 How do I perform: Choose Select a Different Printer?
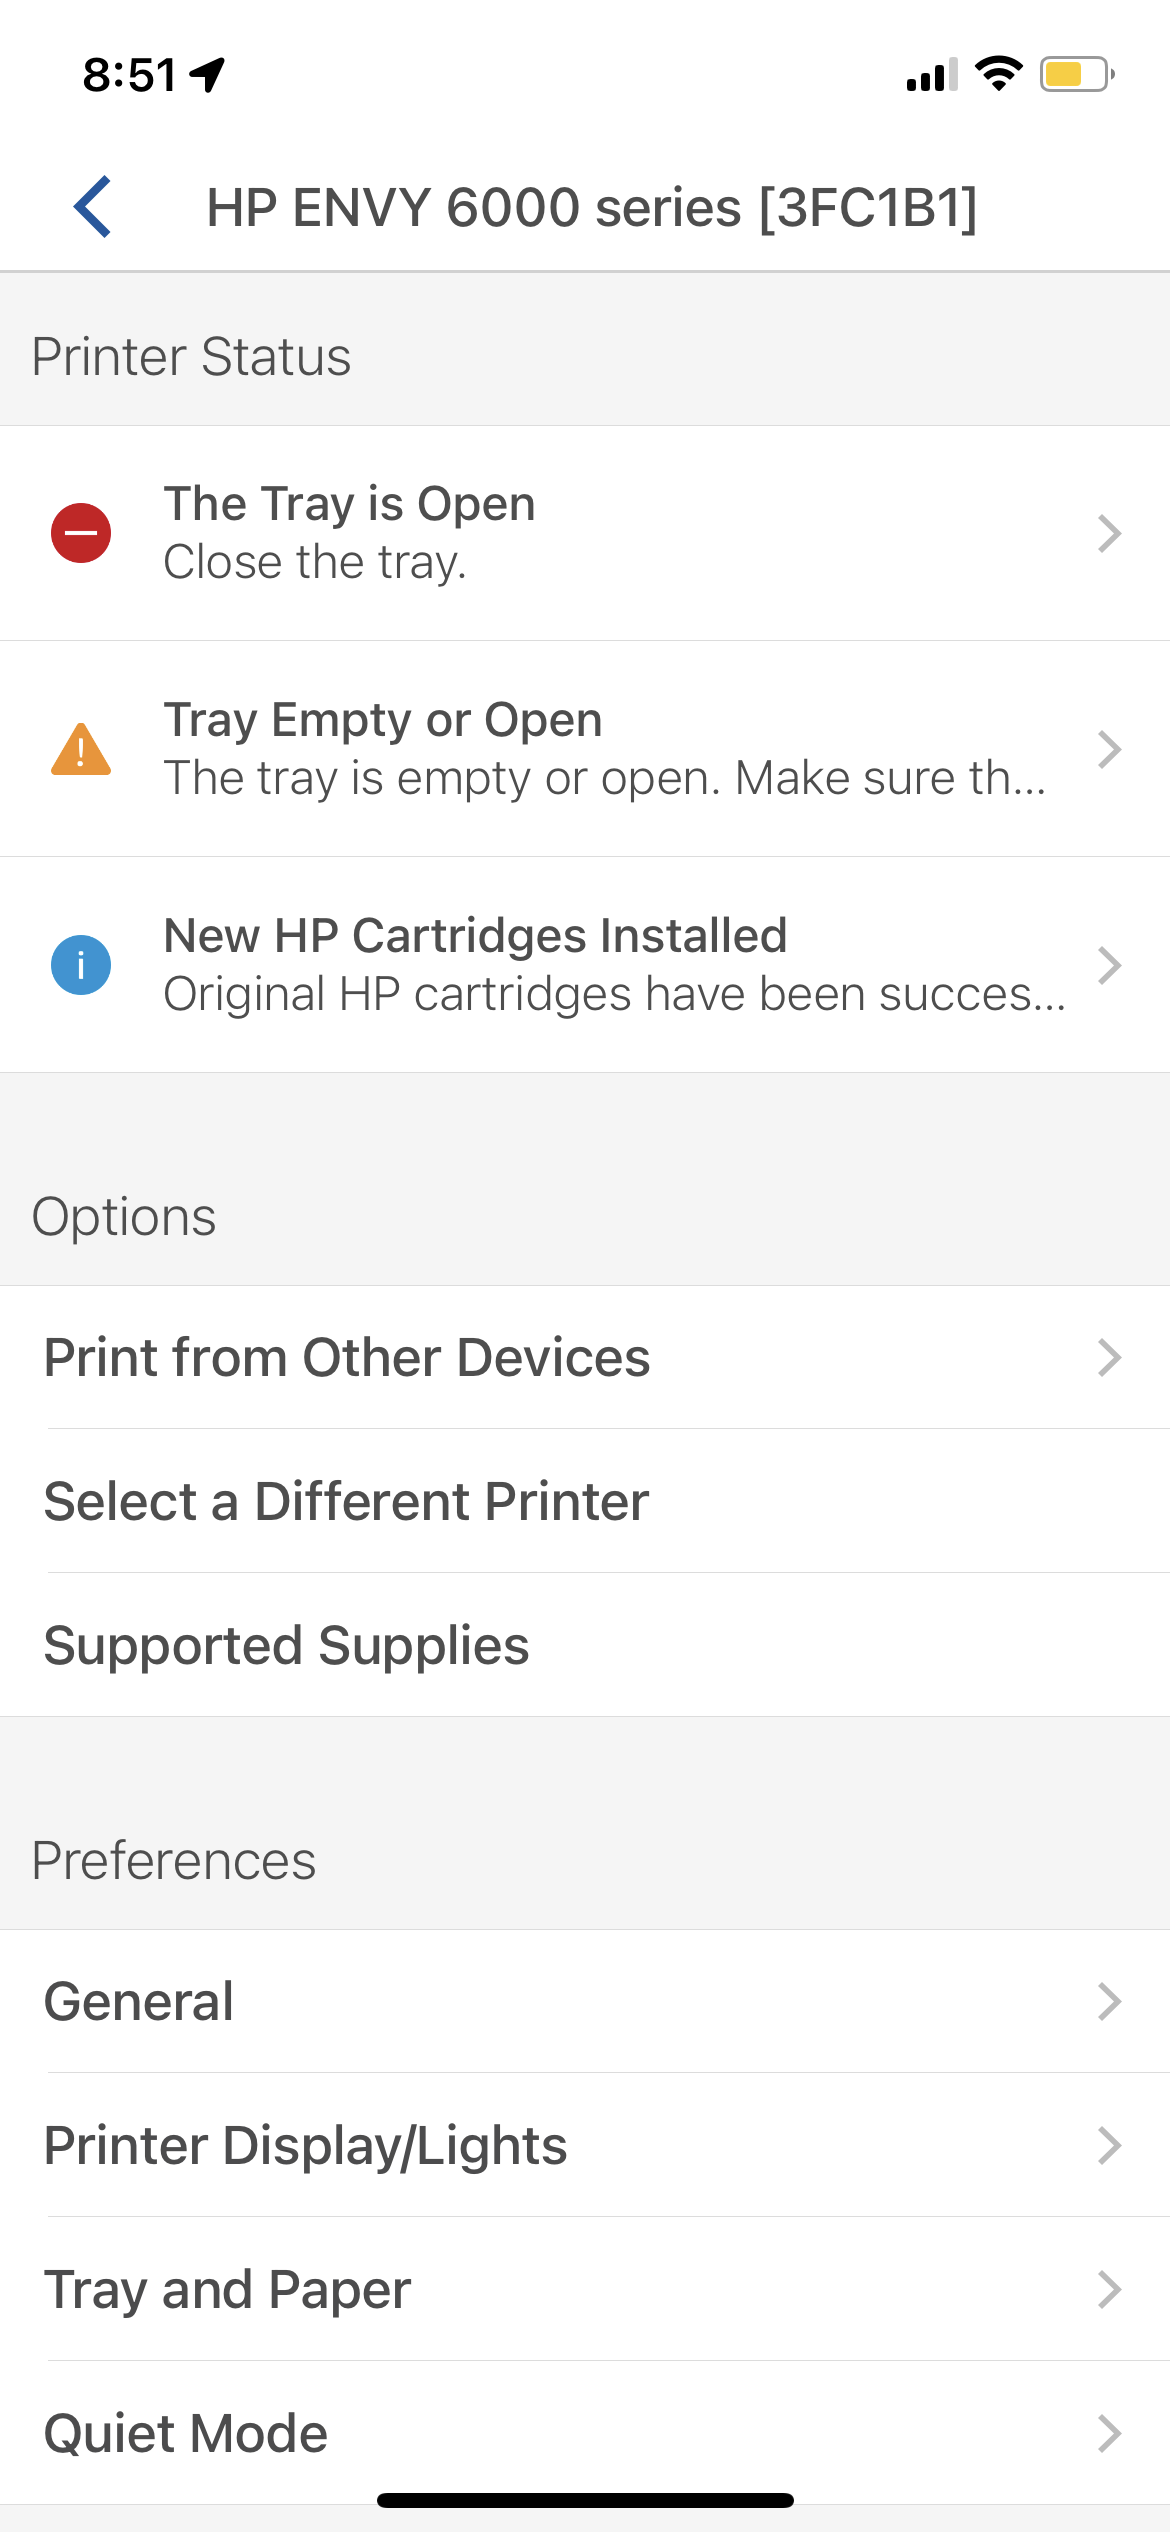347,1501
